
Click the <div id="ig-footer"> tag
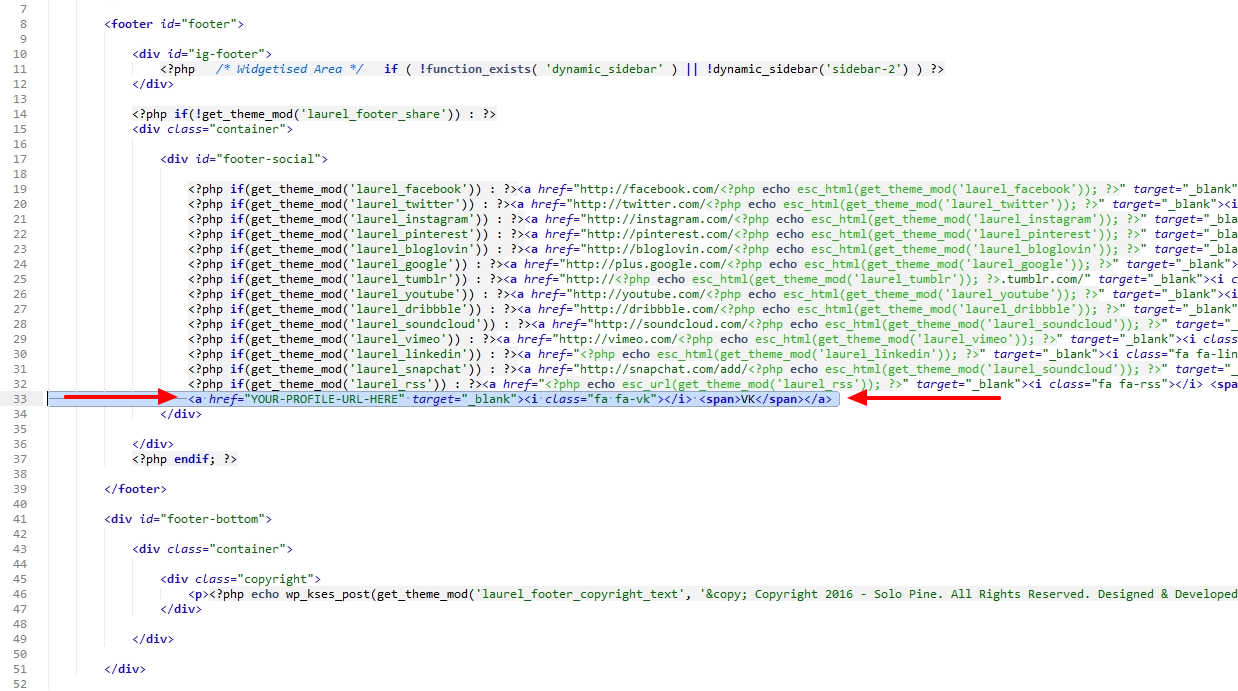click(202, 54)
